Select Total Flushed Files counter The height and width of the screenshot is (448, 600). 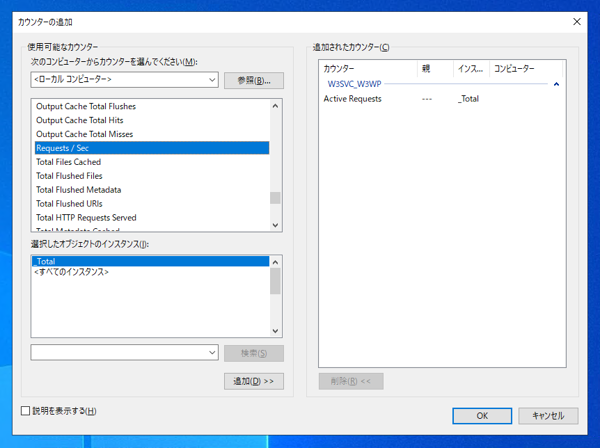click(x=152, y=176)
